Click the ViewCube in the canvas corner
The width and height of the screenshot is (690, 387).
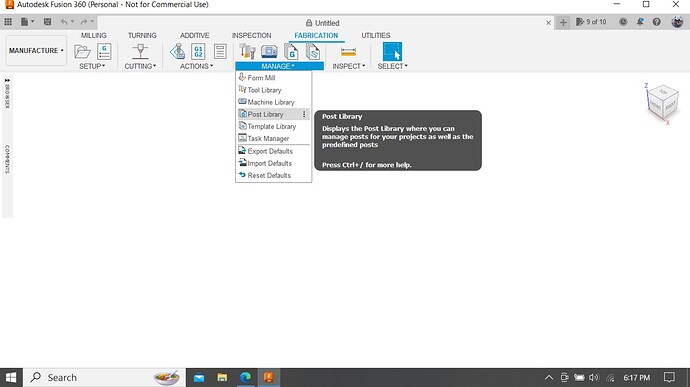point(663,103)
